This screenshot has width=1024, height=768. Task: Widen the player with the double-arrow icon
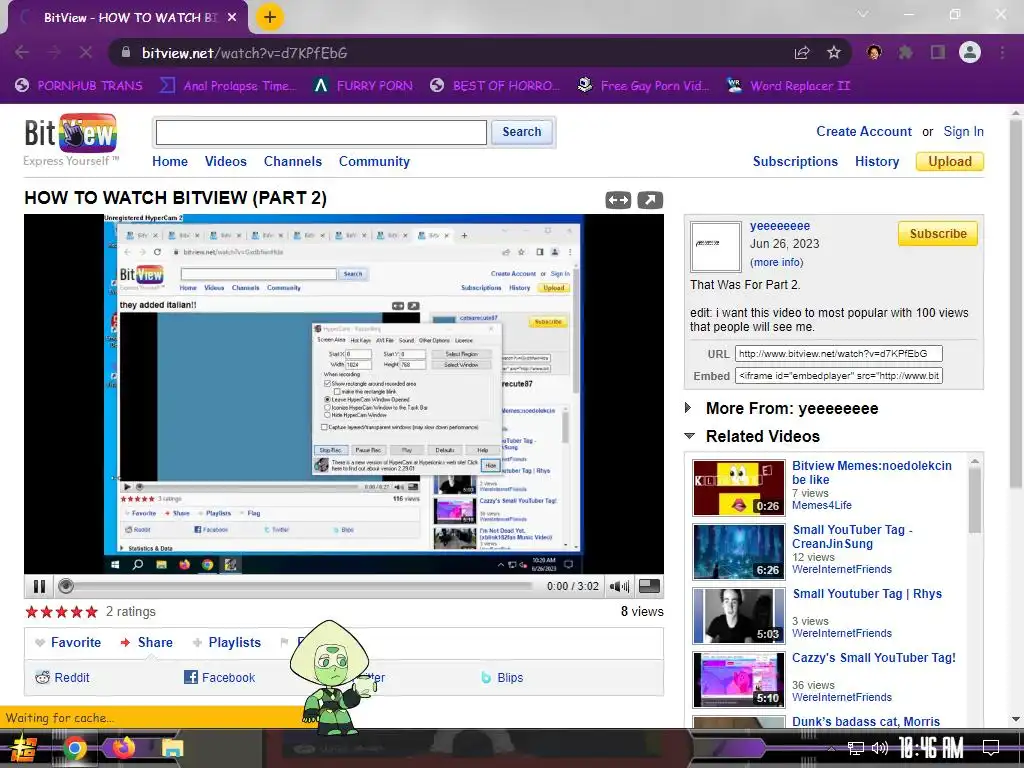click(618, 200)
